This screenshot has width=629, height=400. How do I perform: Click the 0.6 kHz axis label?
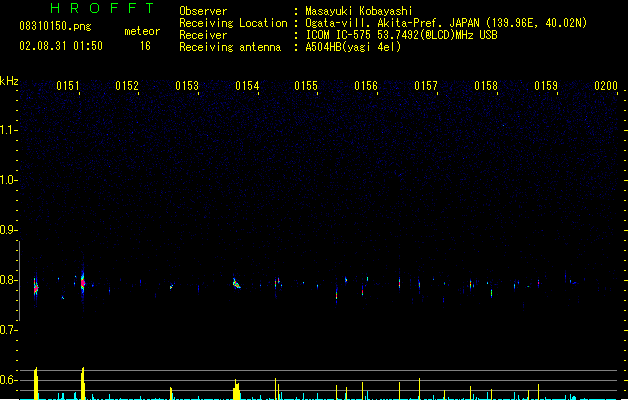[8, 380]
